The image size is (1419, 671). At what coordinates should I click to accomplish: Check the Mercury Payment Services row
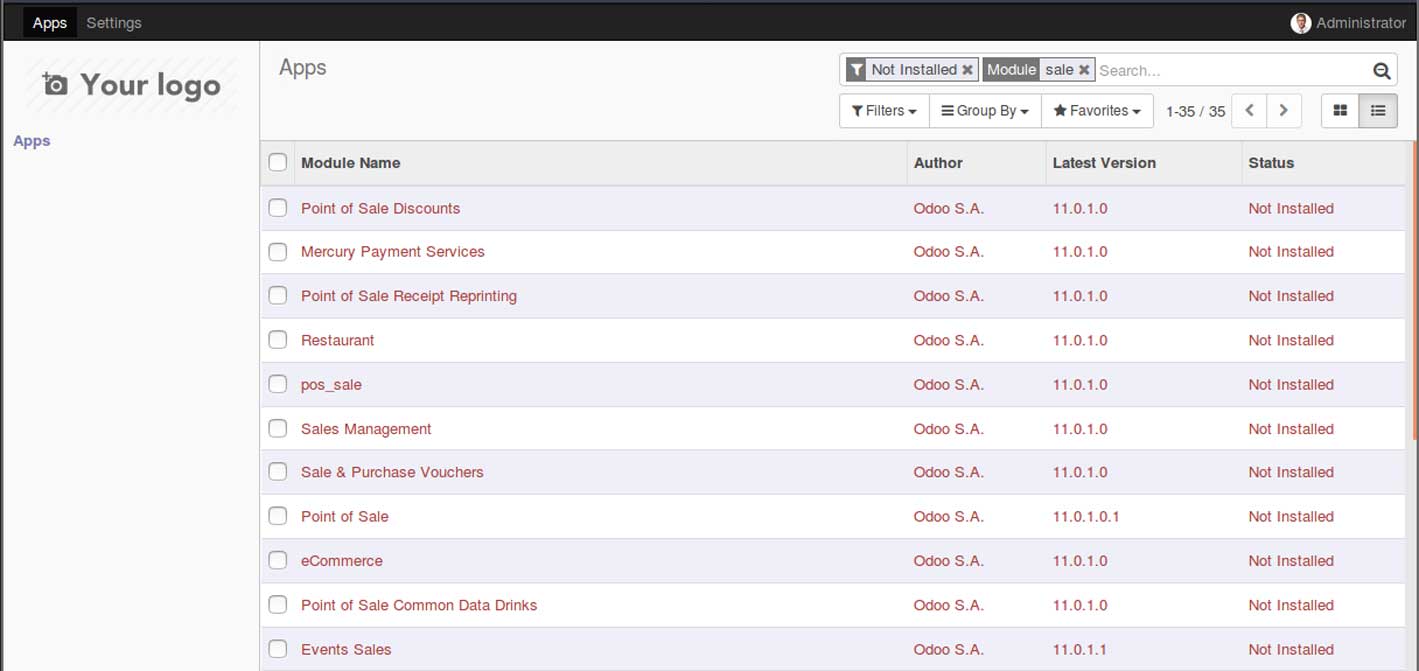pos(278,252)
